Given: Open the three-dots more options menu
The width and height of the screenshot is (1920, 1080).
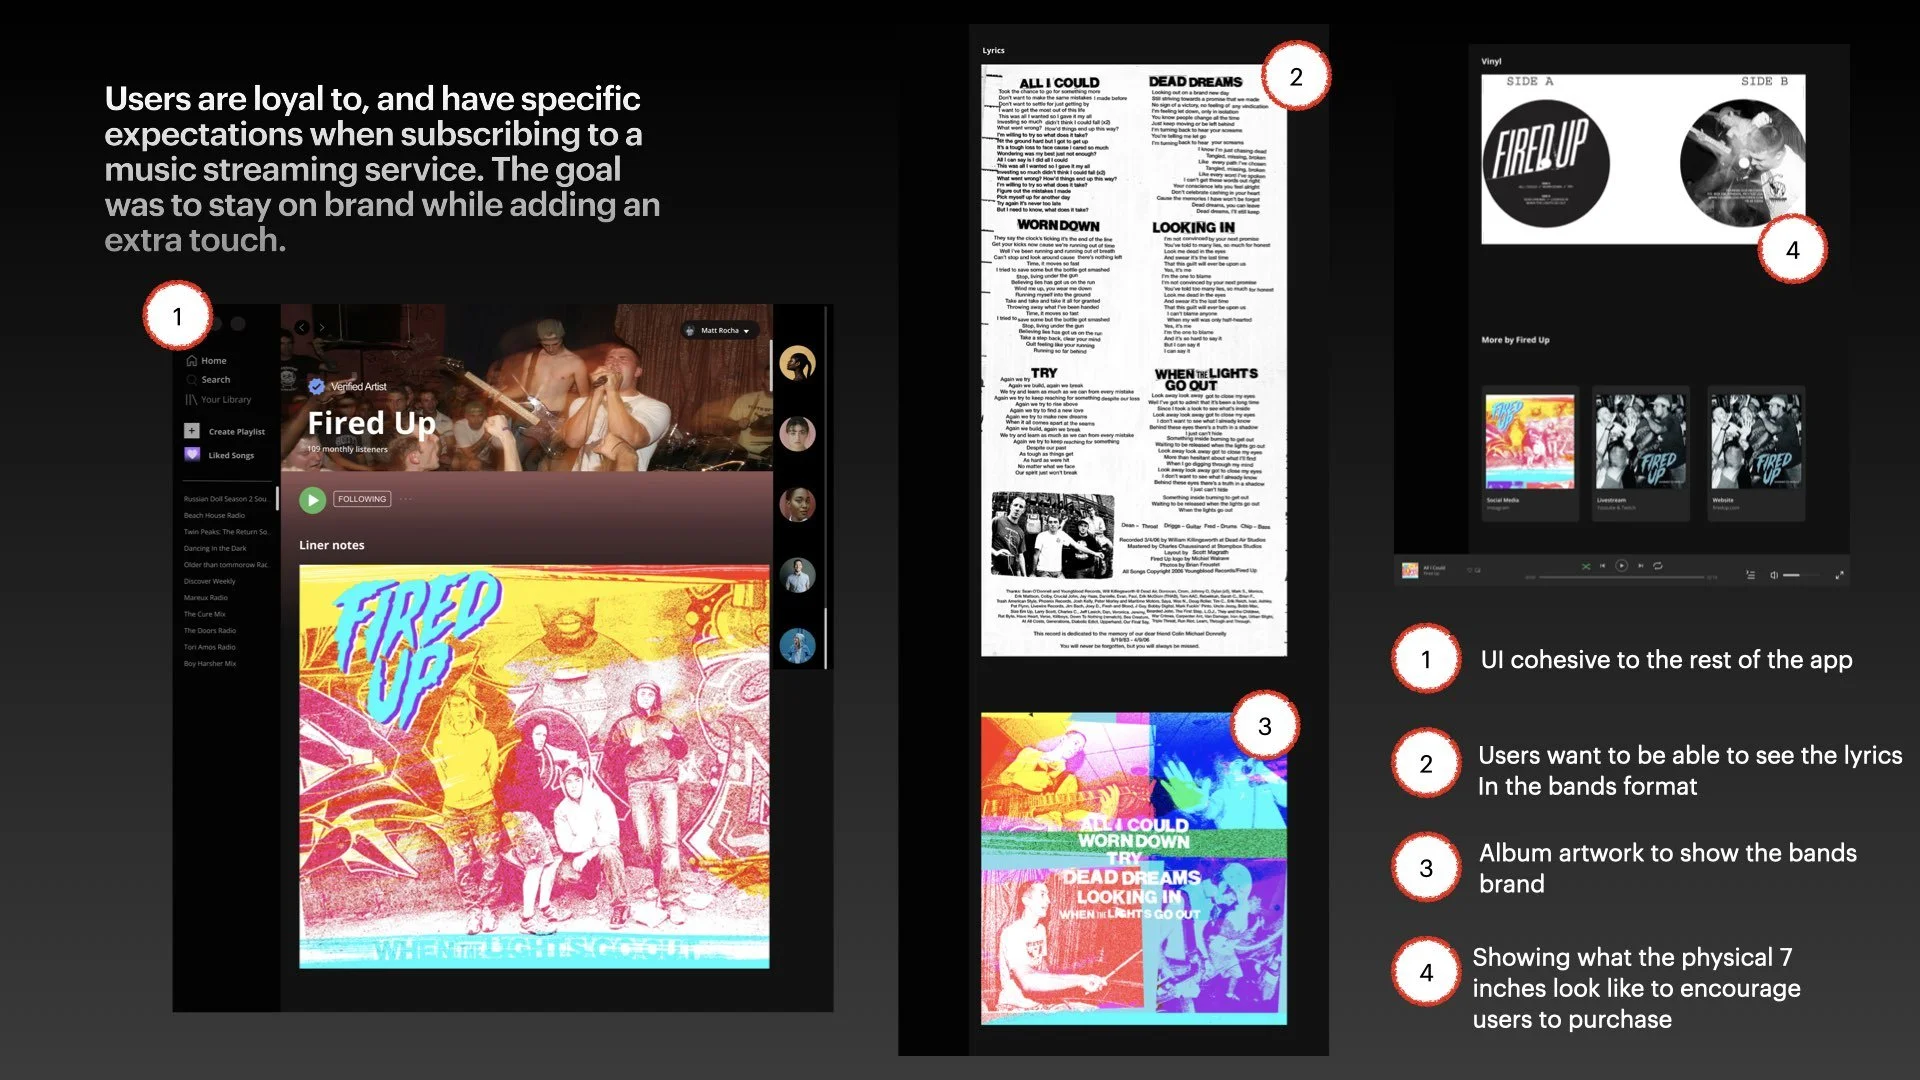Looking at the screenshot, I should coord(406,499).
